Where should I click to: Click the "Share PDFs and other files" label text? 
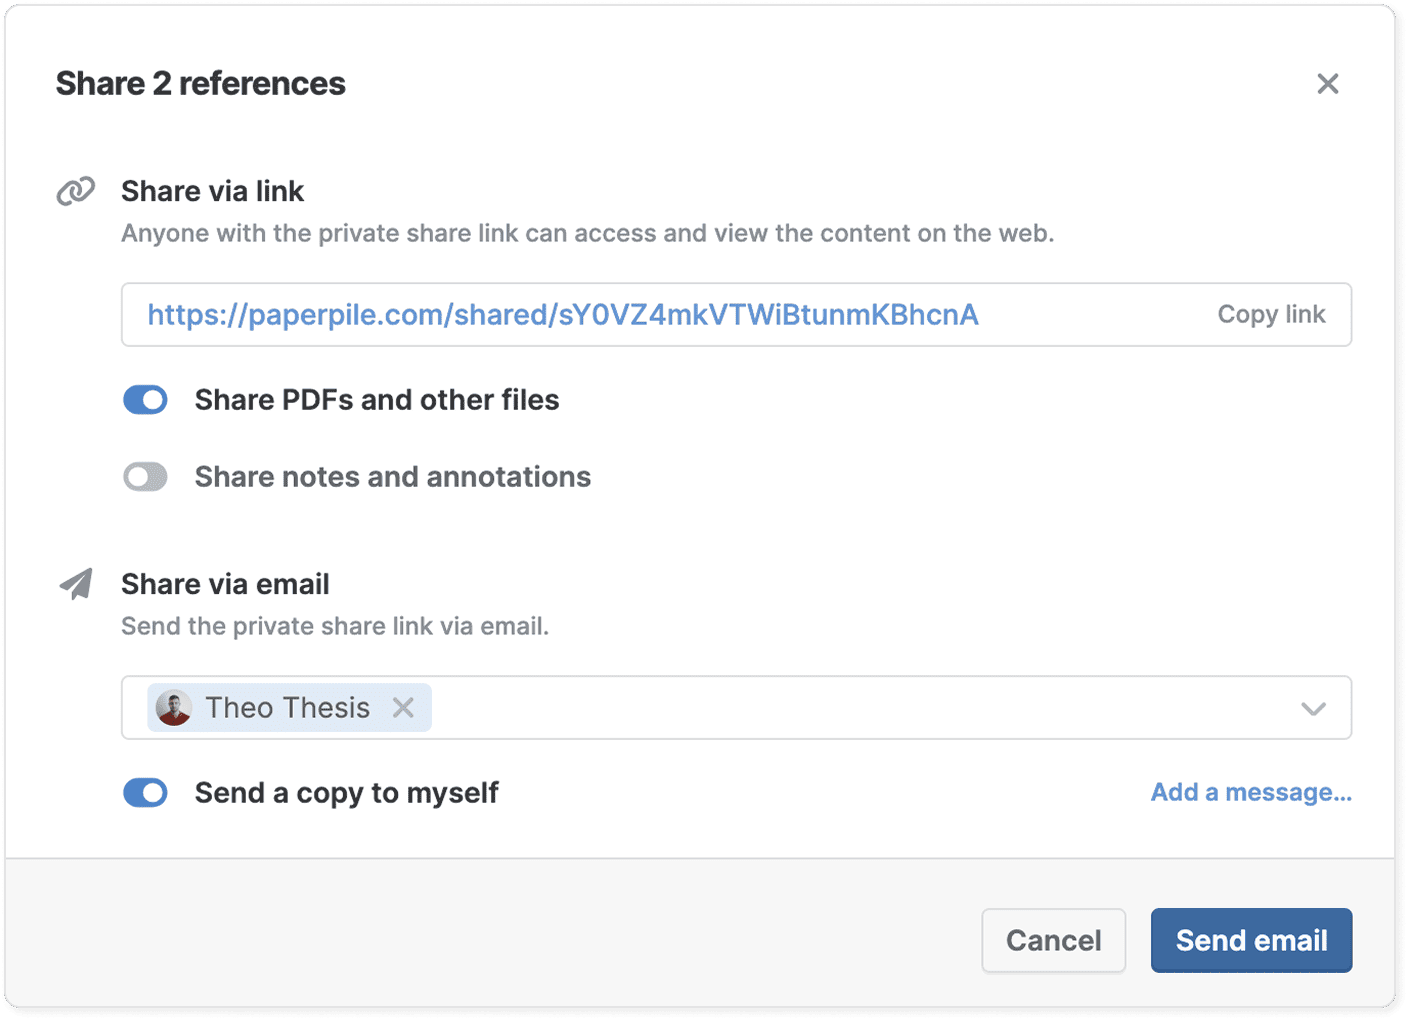[x=377, y=400]
